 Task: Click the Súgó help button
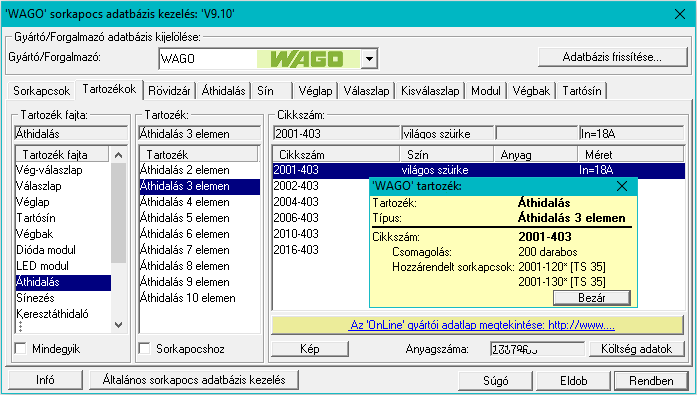pos(495,381)
